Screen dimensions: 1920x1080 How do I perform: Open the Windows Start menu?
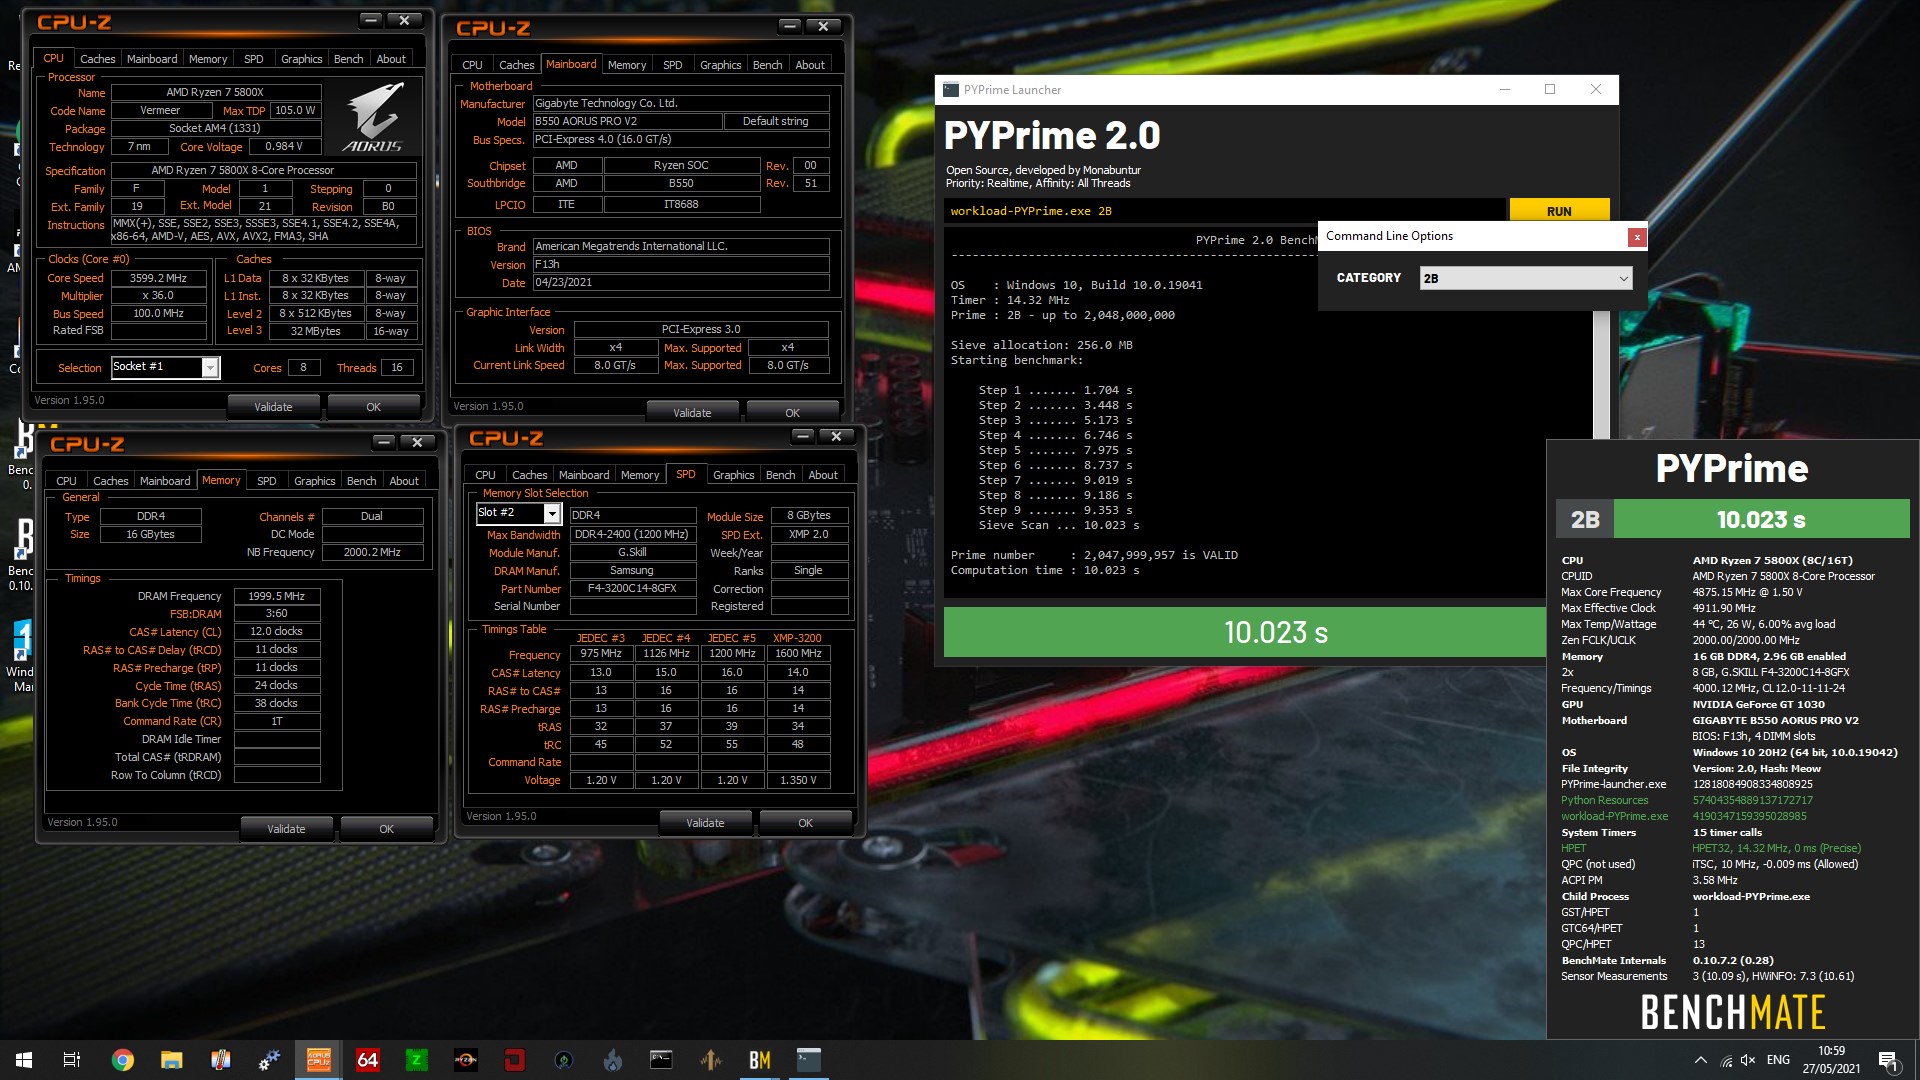coord(24,1060)
